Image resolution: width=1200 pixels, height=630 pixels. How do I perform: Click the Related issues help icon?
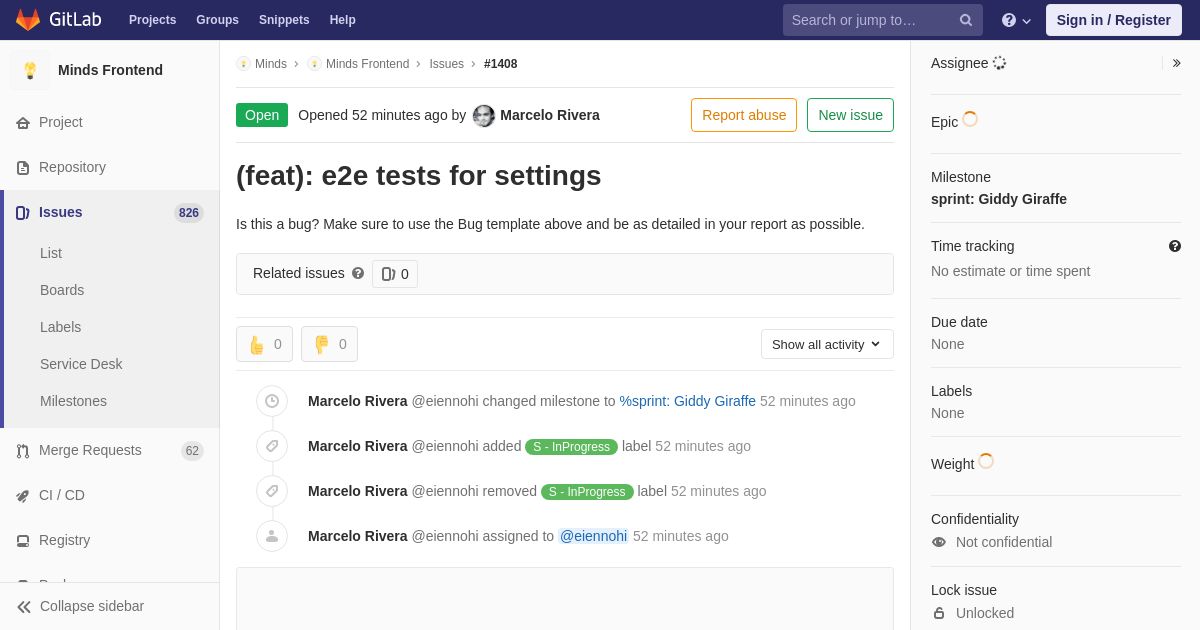358,273
